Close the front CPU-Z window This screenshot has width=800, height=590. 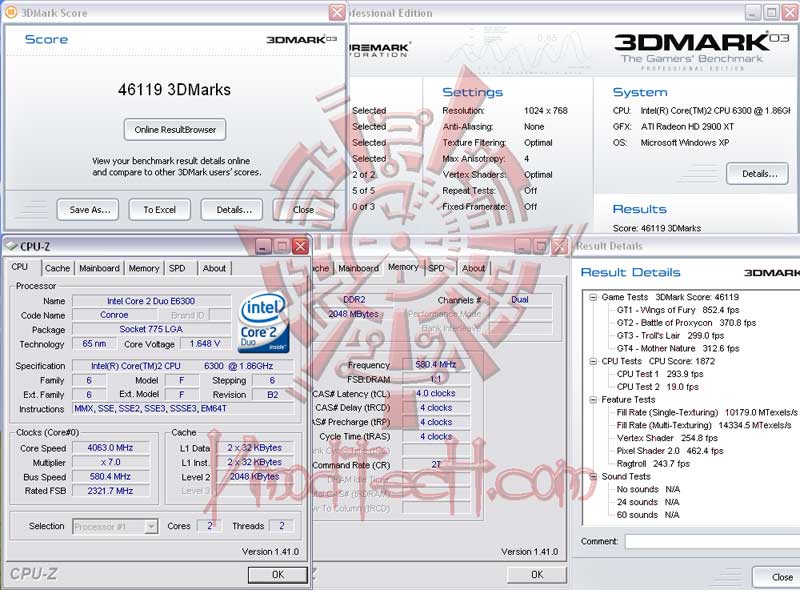[300, 247]
